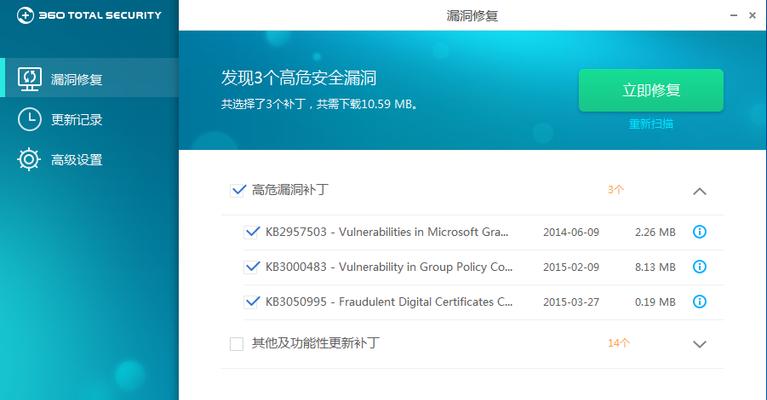Uncheck the 高危漏洞补丁 group checkbox
767x400 pixels.
[237, 190]
